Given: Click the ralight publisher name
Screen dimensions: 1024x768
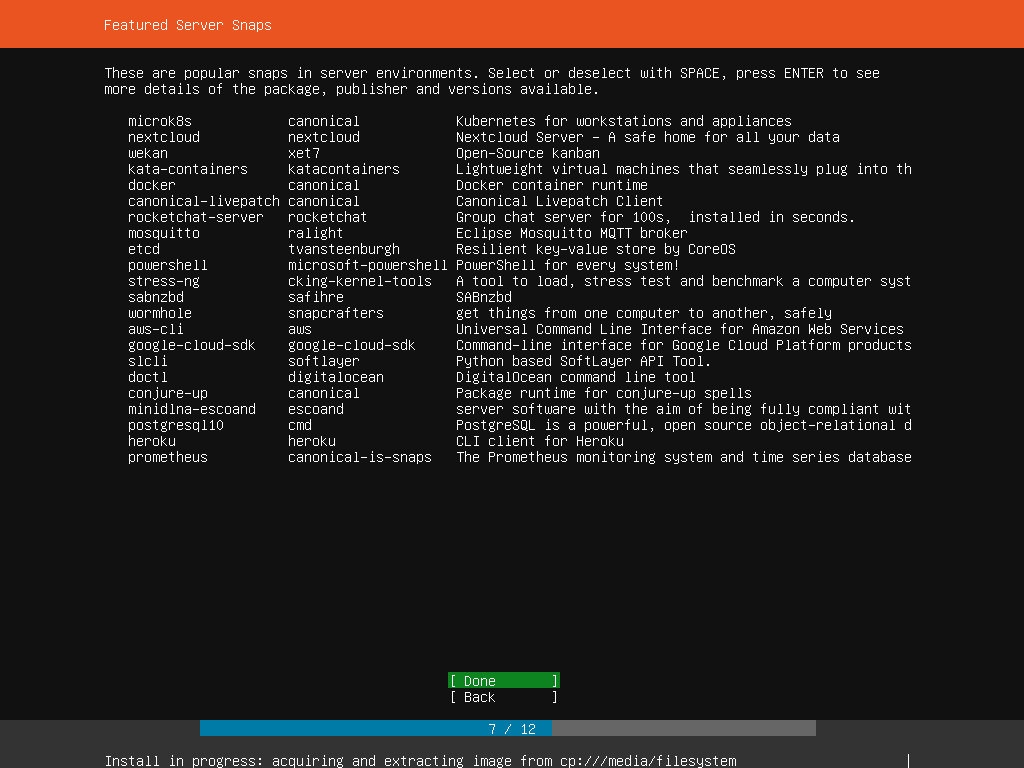Looking at the screenshot, I should 315,233.
